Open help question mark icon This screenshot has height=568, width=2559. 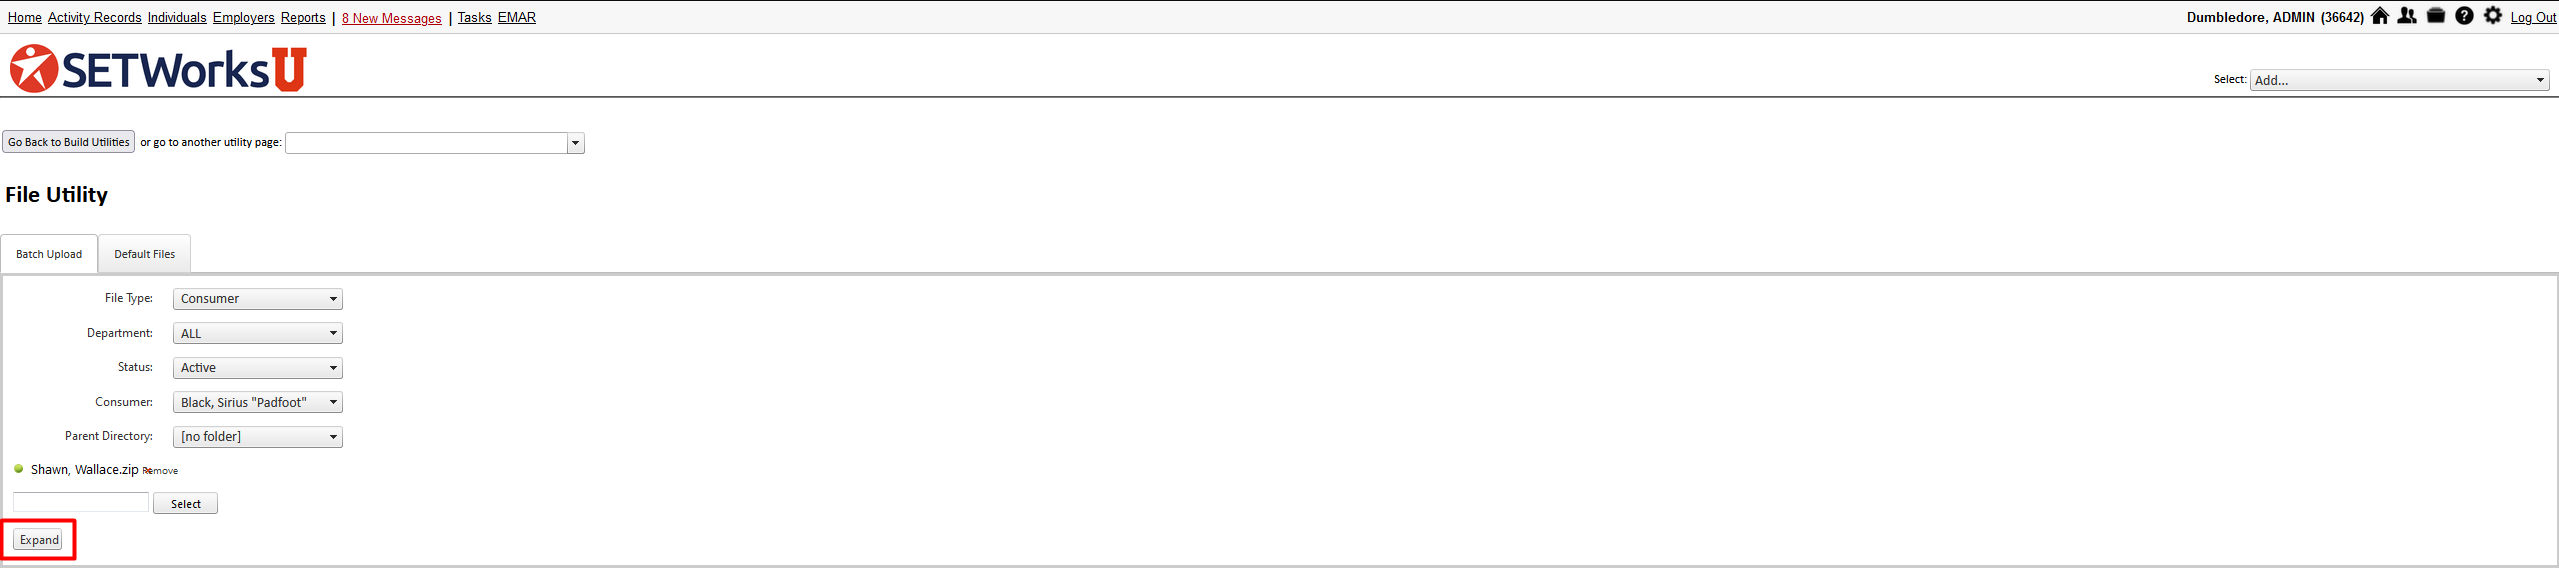(2465, 16)
